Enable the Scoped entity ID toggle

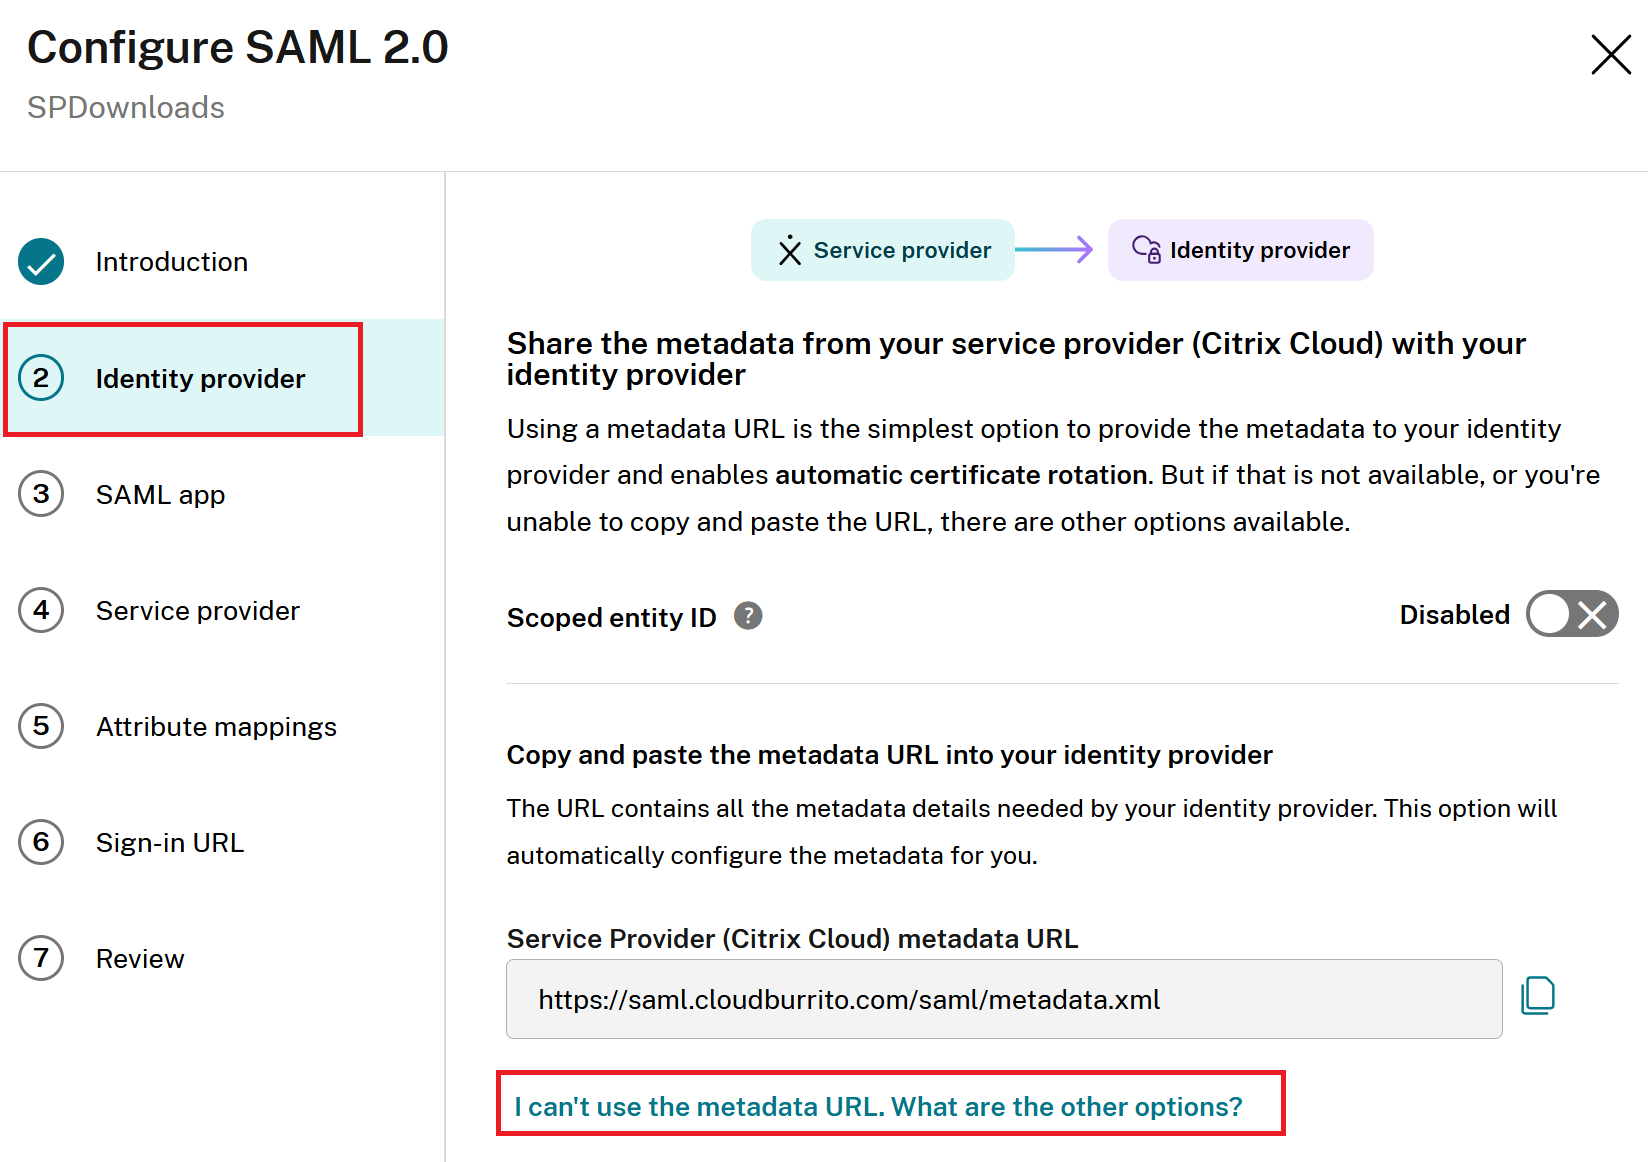1571,614
